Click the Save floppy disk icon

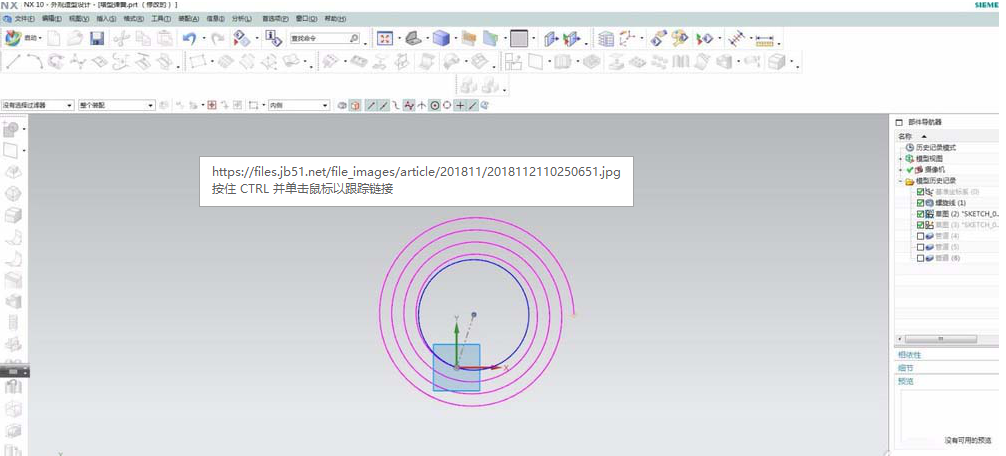(97, 38)
